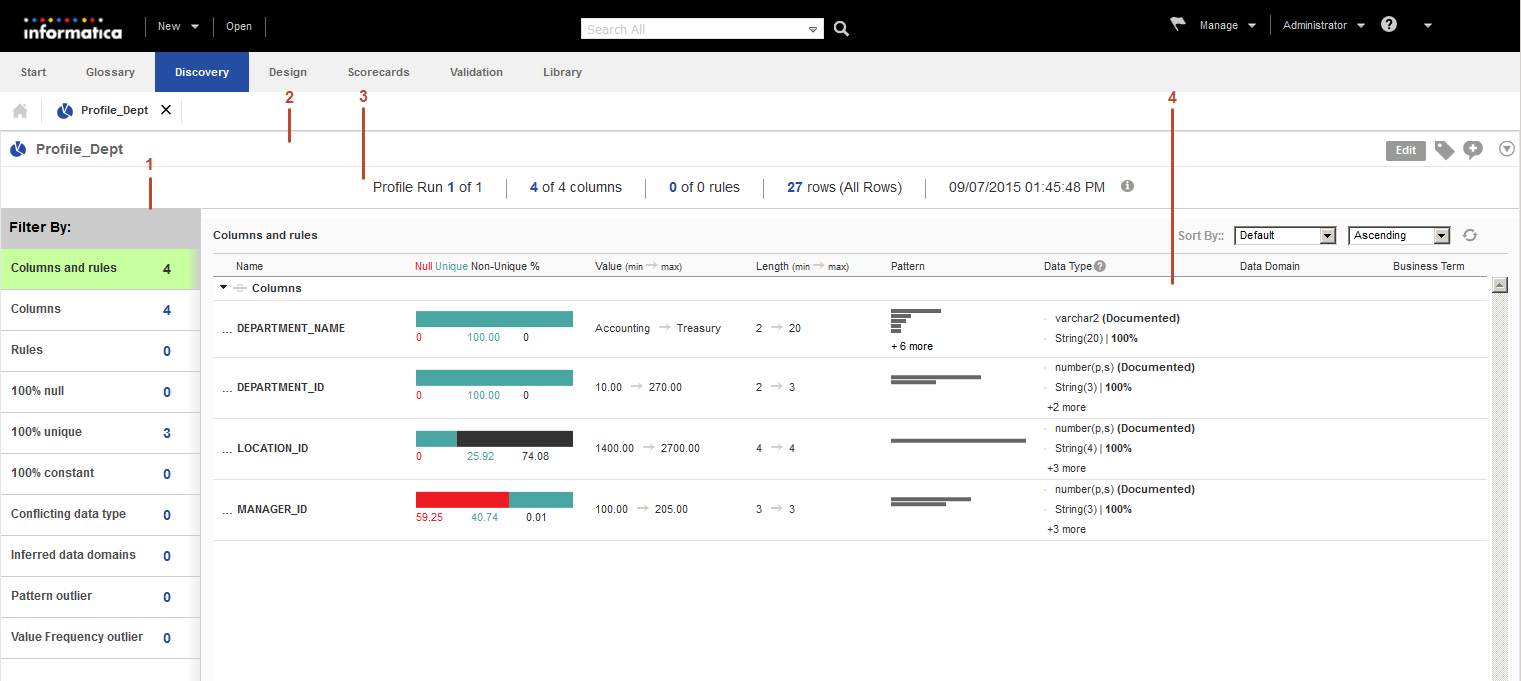Open the Sort By Default dropdown

(x=1285, y=236)
